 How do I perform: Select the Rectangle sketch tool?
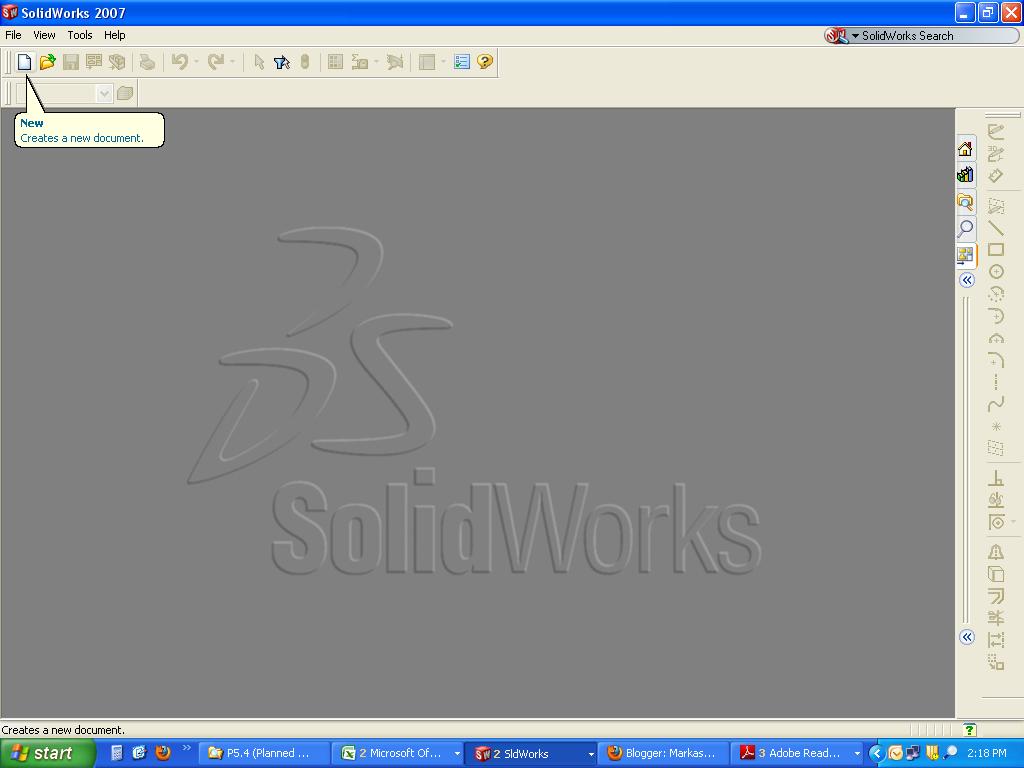(996, 251)
